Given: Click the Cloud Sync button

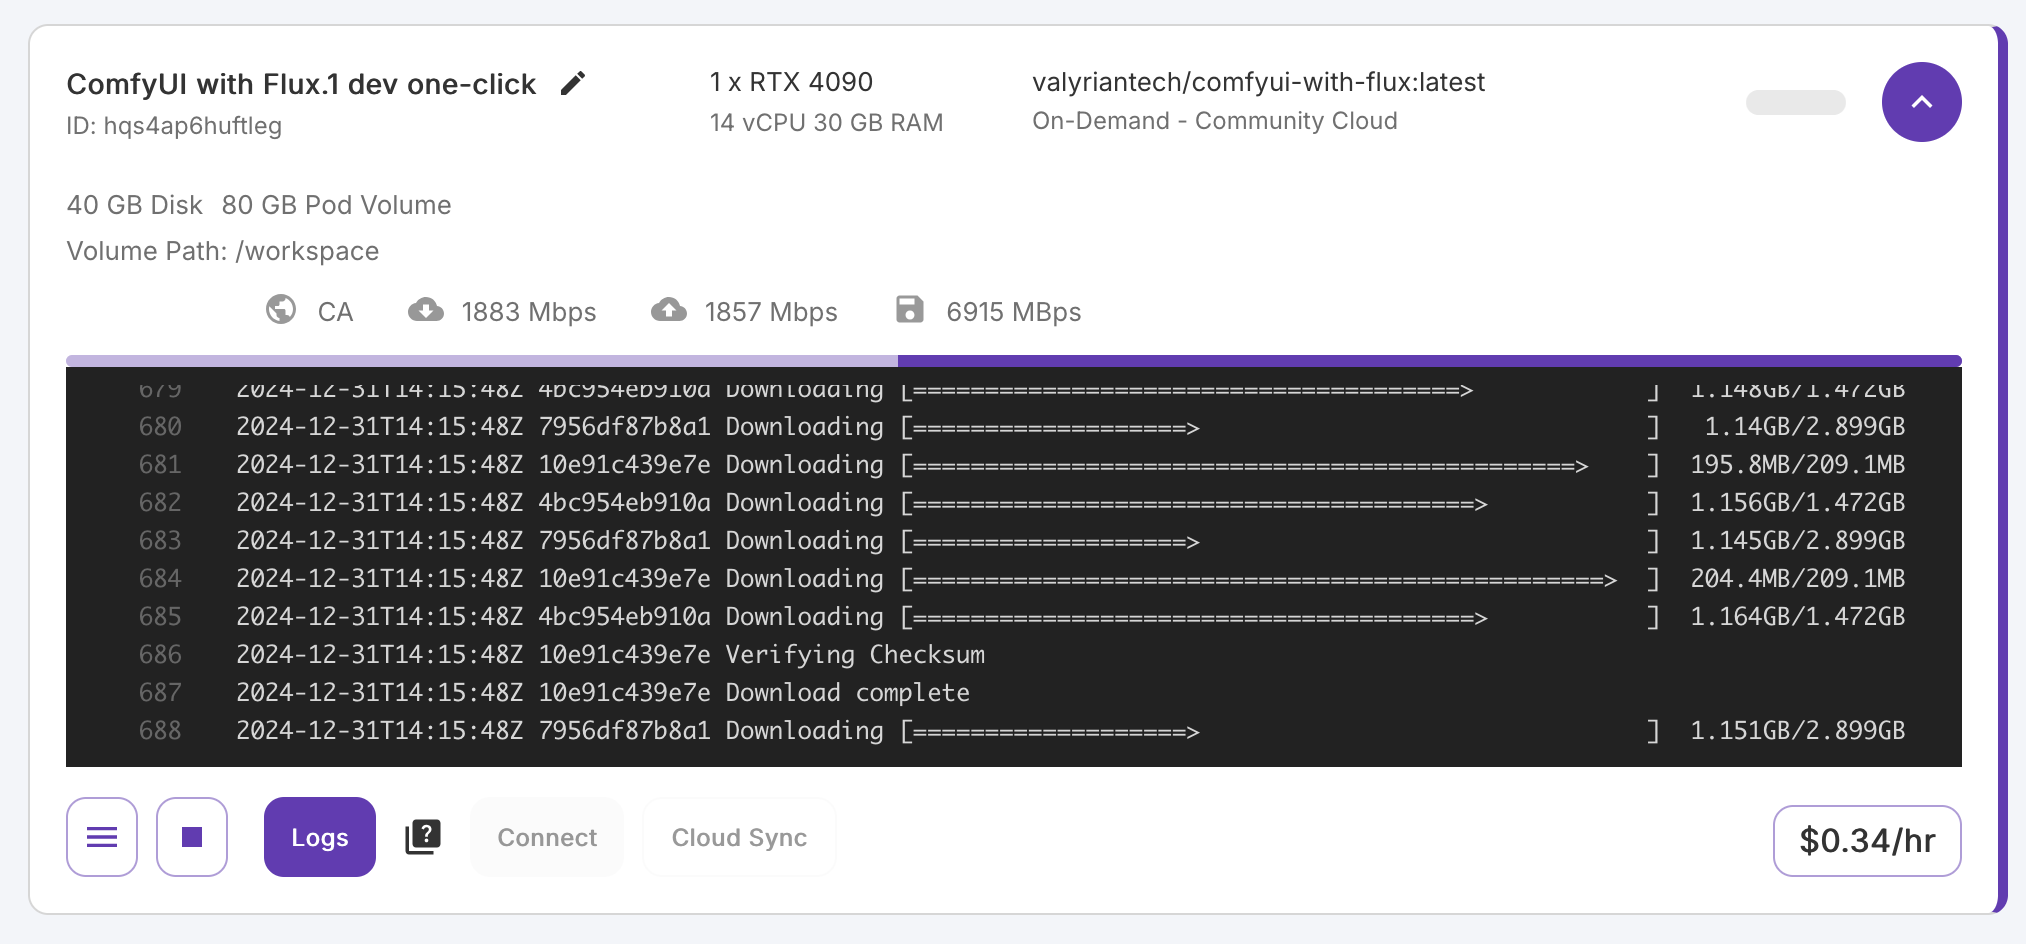Looking at the screenshot, I should click(x=739, y=837).
